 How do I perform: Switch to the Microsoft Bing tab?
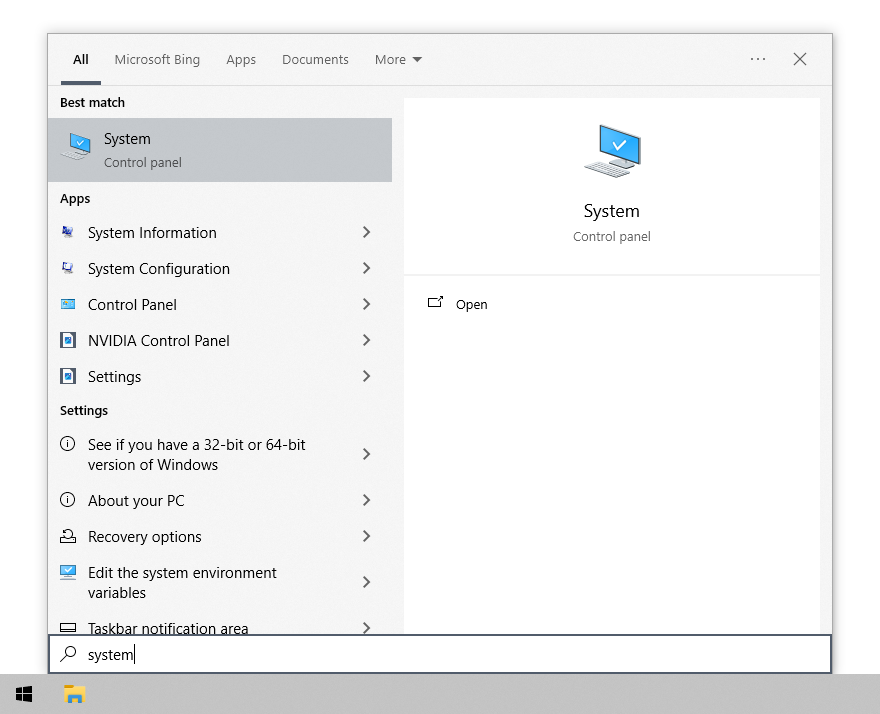(157, 60)
